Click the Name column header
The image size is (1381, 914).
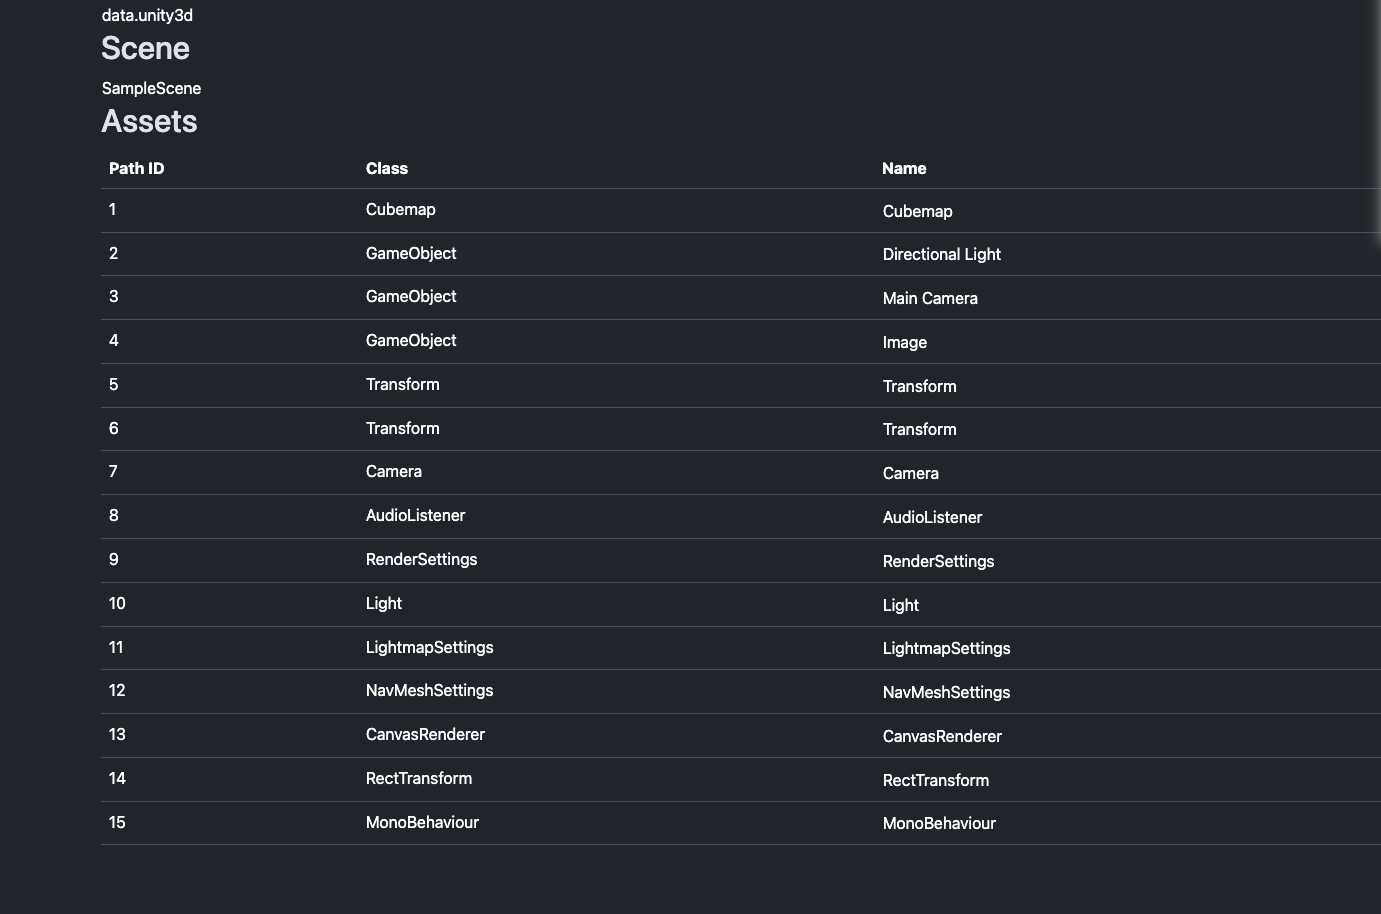904,168
